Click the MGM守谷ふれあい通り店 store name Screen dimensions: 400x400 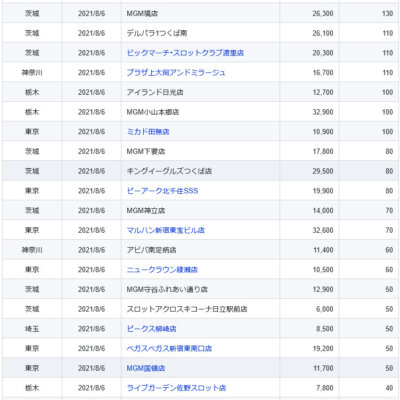[x=167, y=289]
